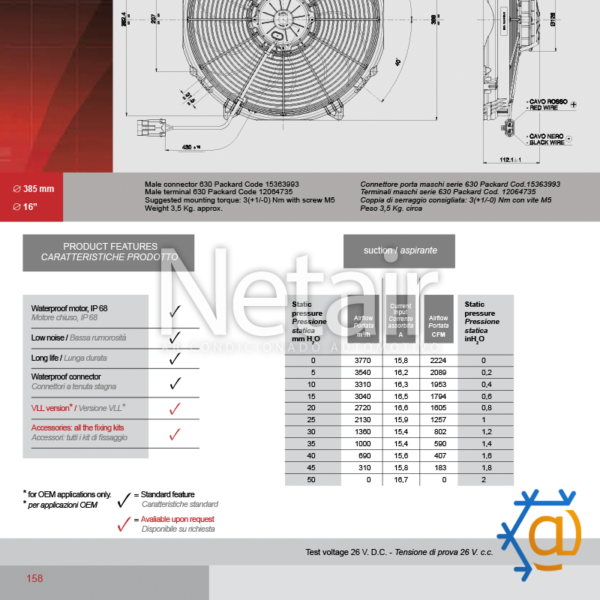The width and height of the screenshot is (600, 600).
Task: Click the red checkmark in the bottom legend
Action: point(124,524)
